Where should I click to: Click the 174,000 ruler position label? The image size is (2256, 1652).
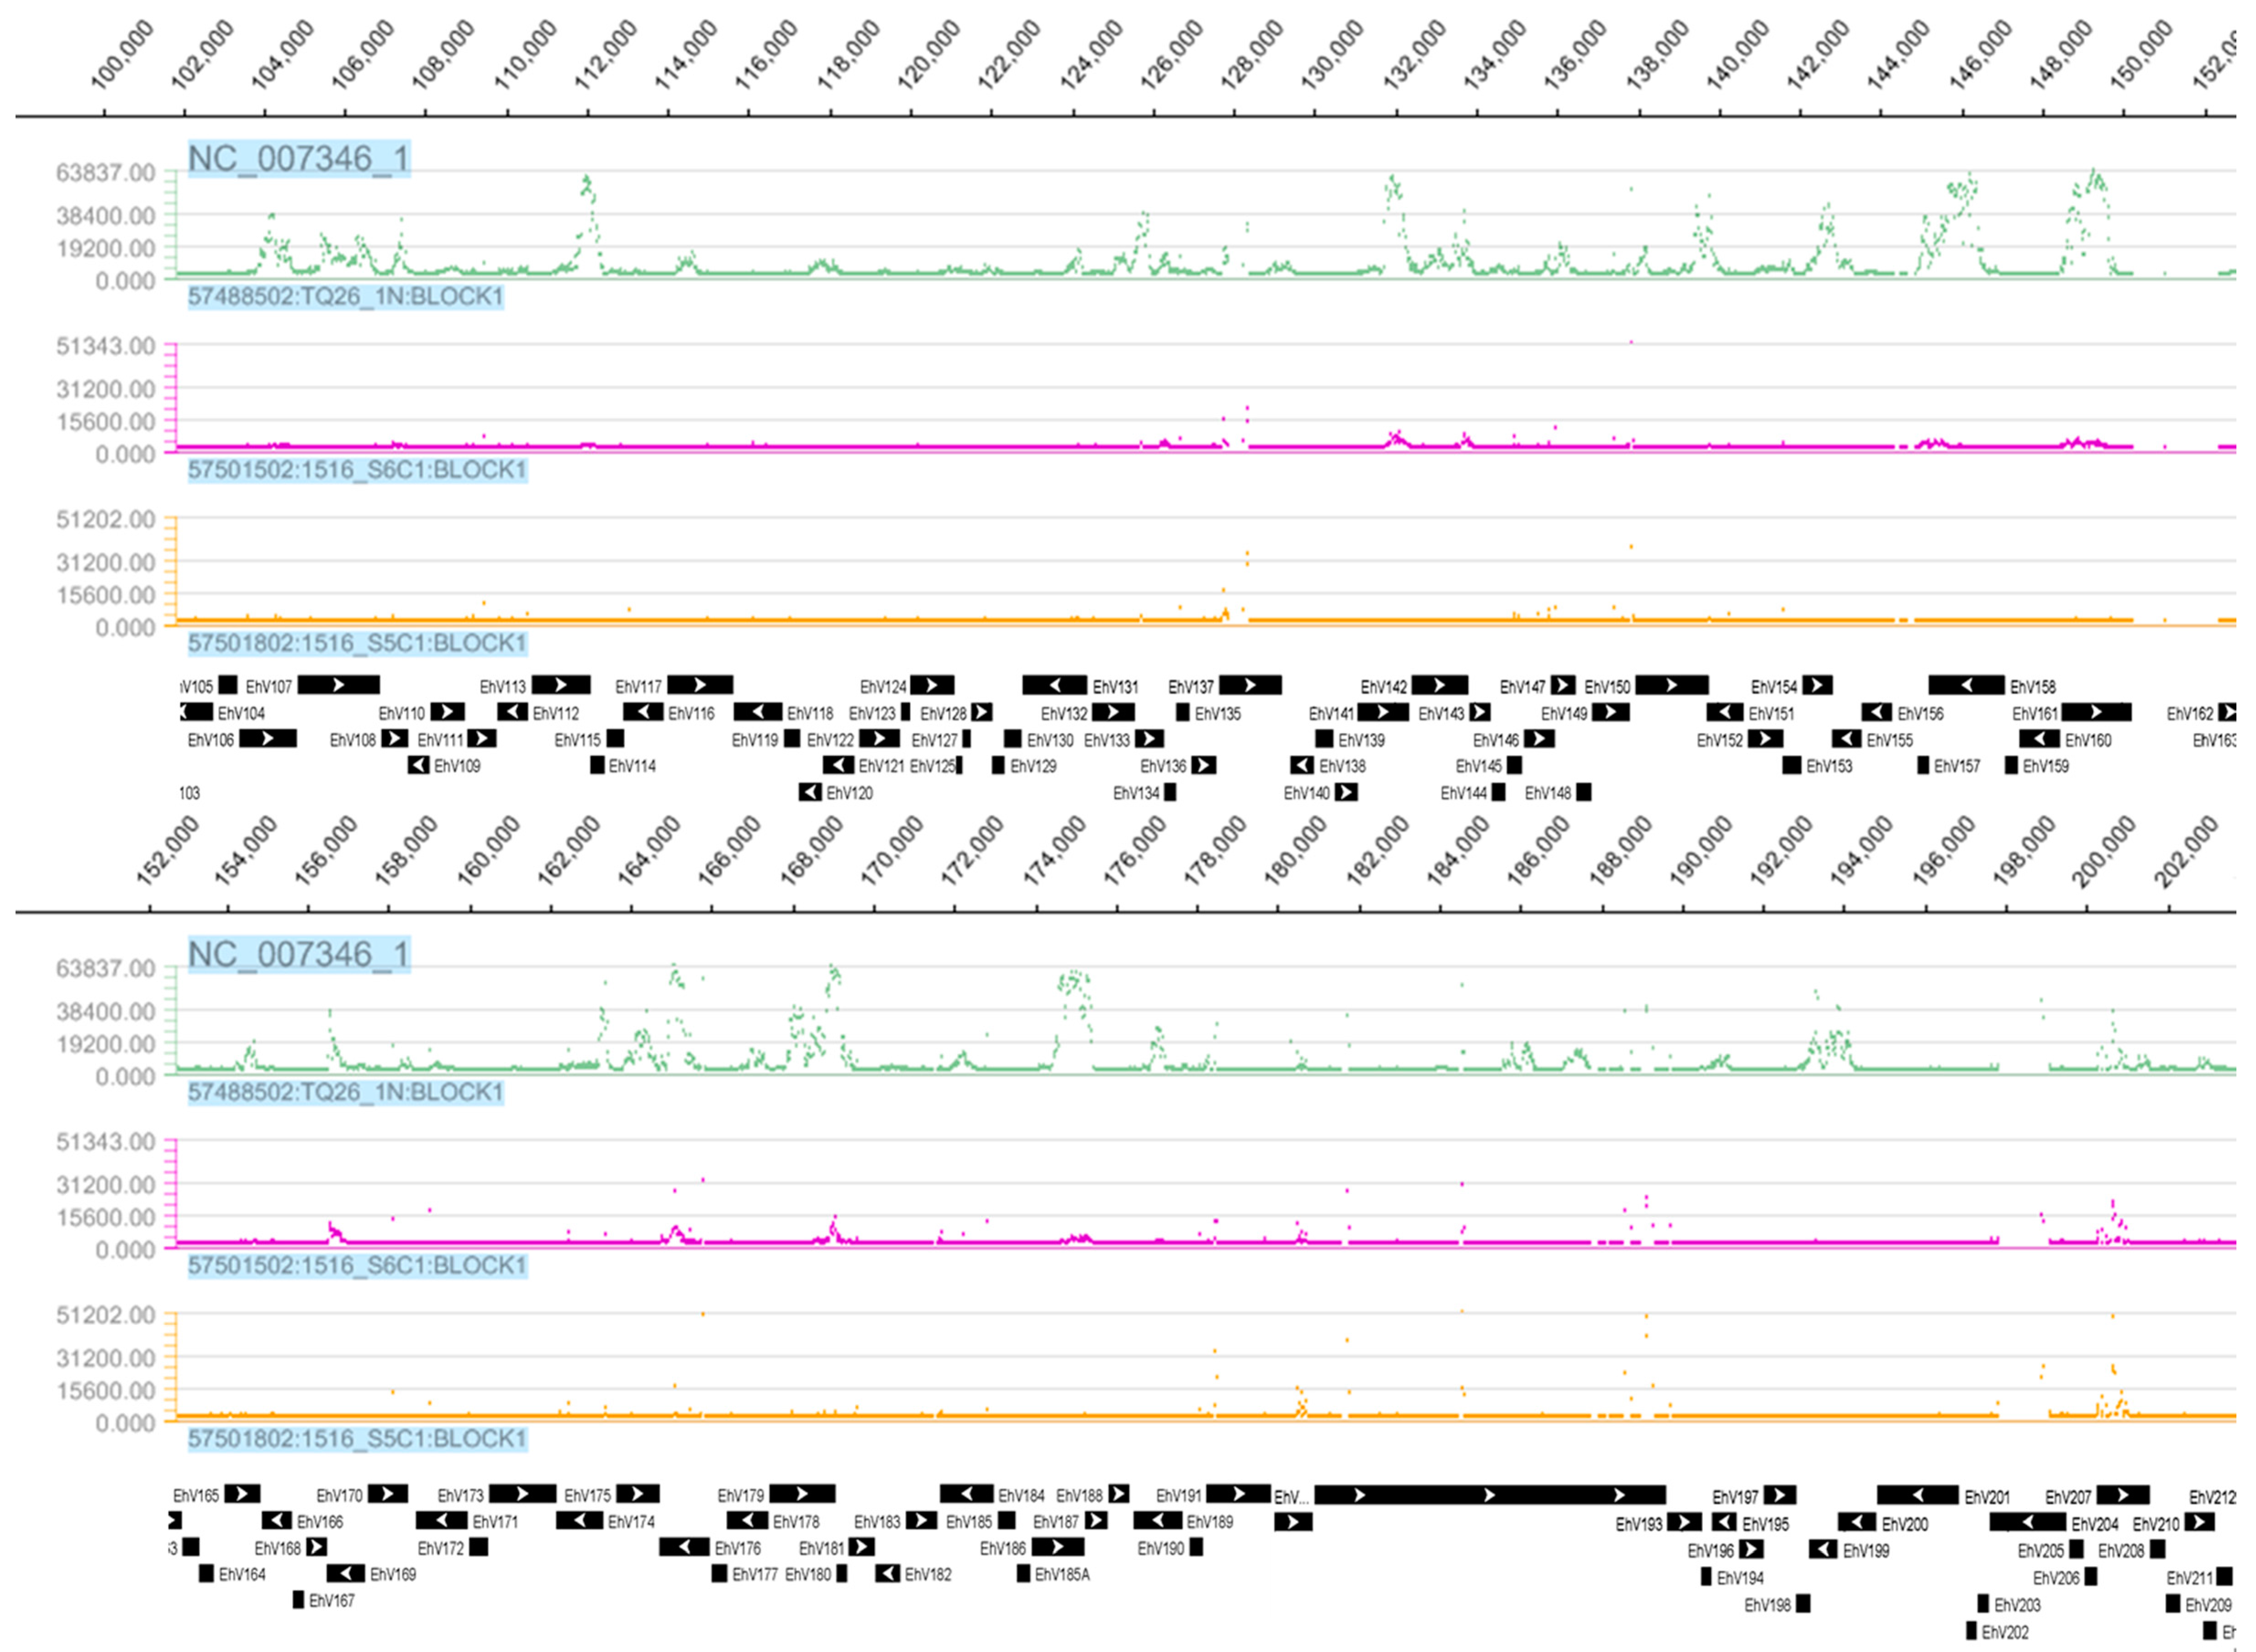pyautogui.click(x=1054, y=851)
